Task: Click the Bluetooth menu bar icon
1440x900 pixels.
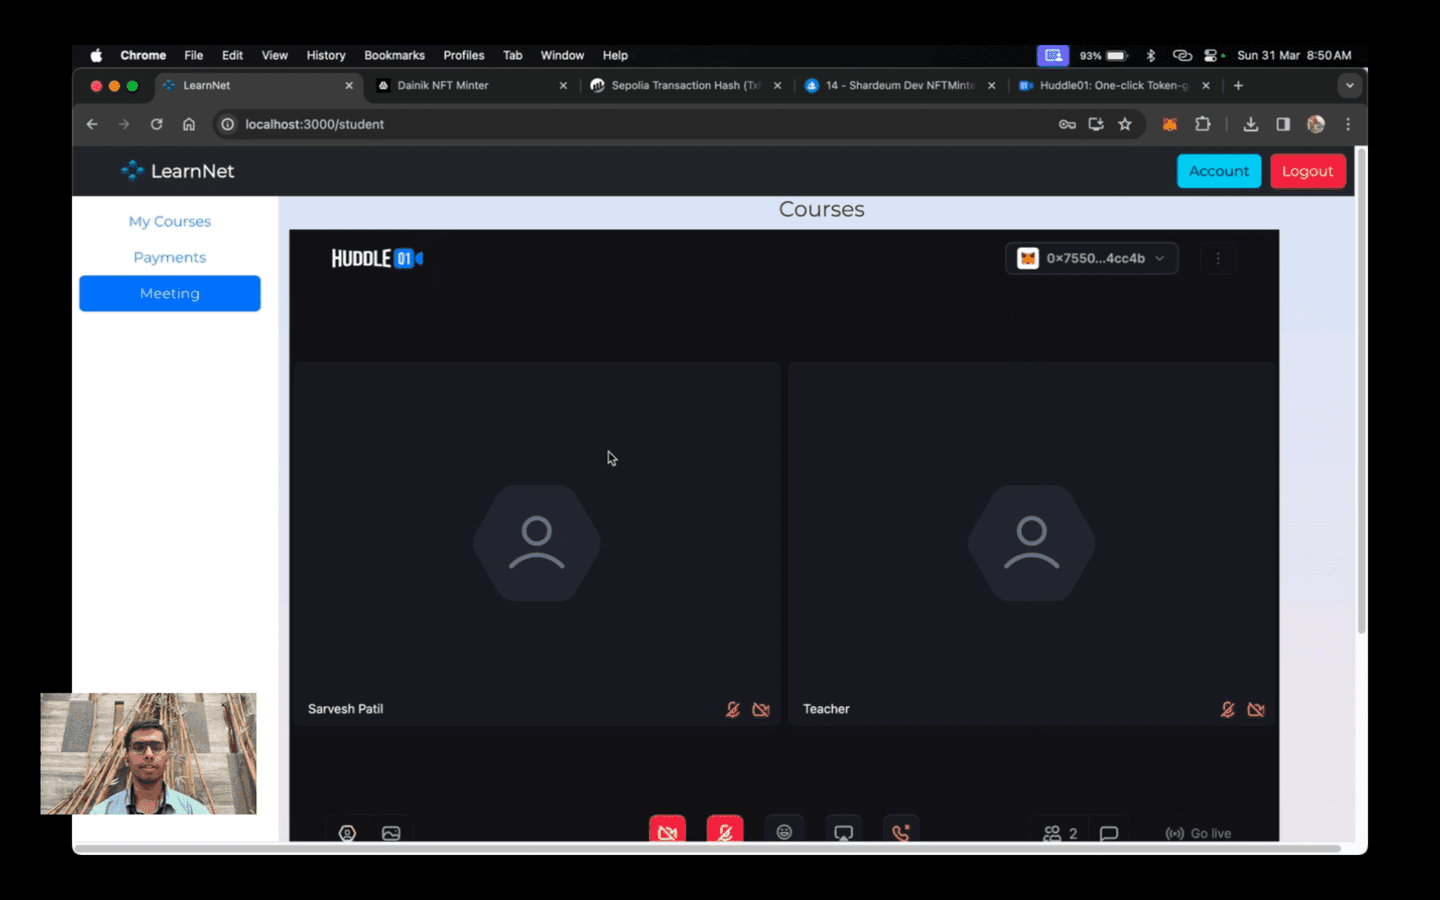Action: [x=1151, y=55]
